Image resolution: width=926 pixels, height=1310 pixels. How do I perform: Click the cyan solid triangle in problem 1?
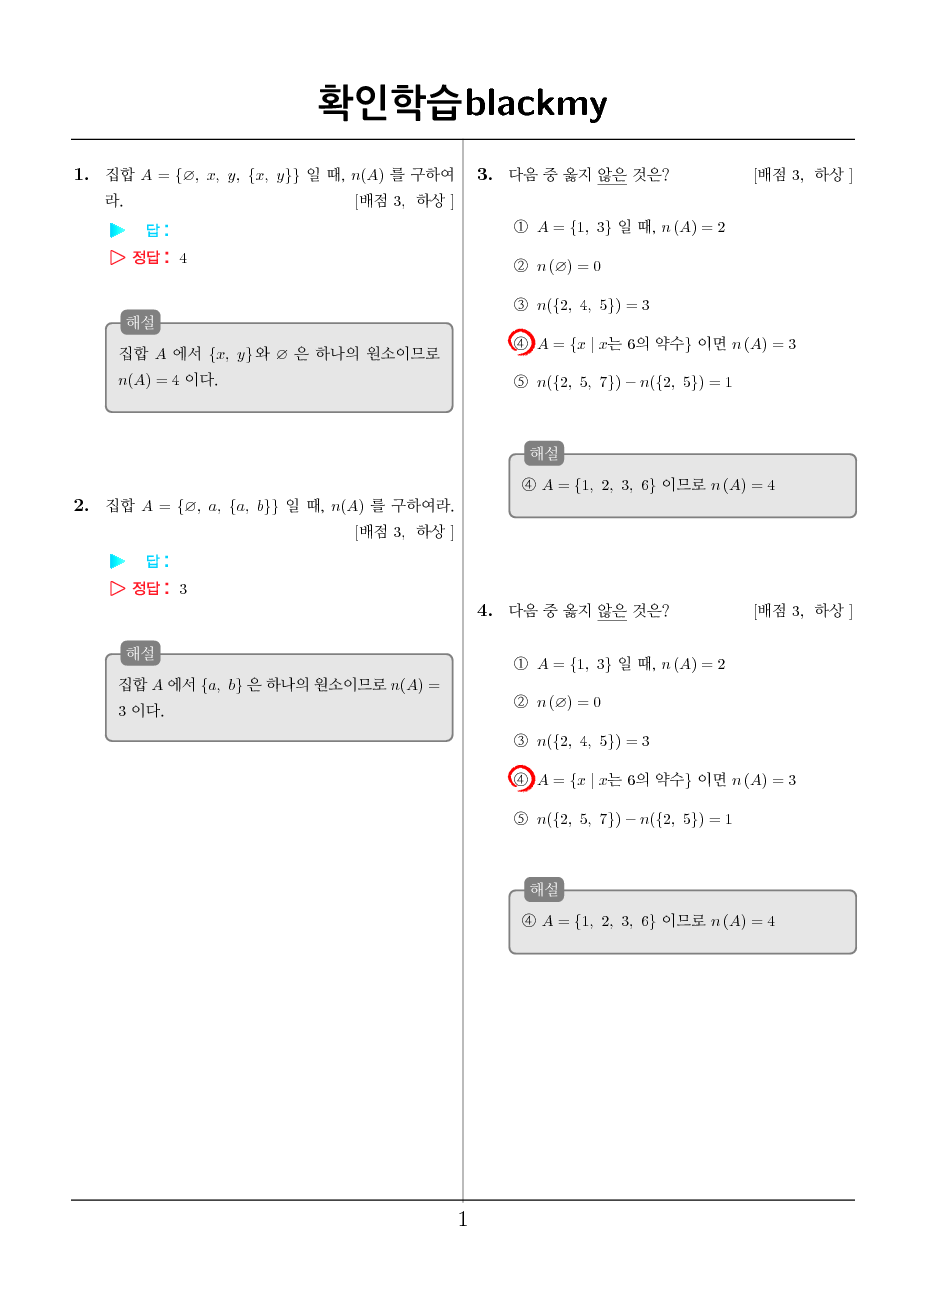[x=118, y=230]
